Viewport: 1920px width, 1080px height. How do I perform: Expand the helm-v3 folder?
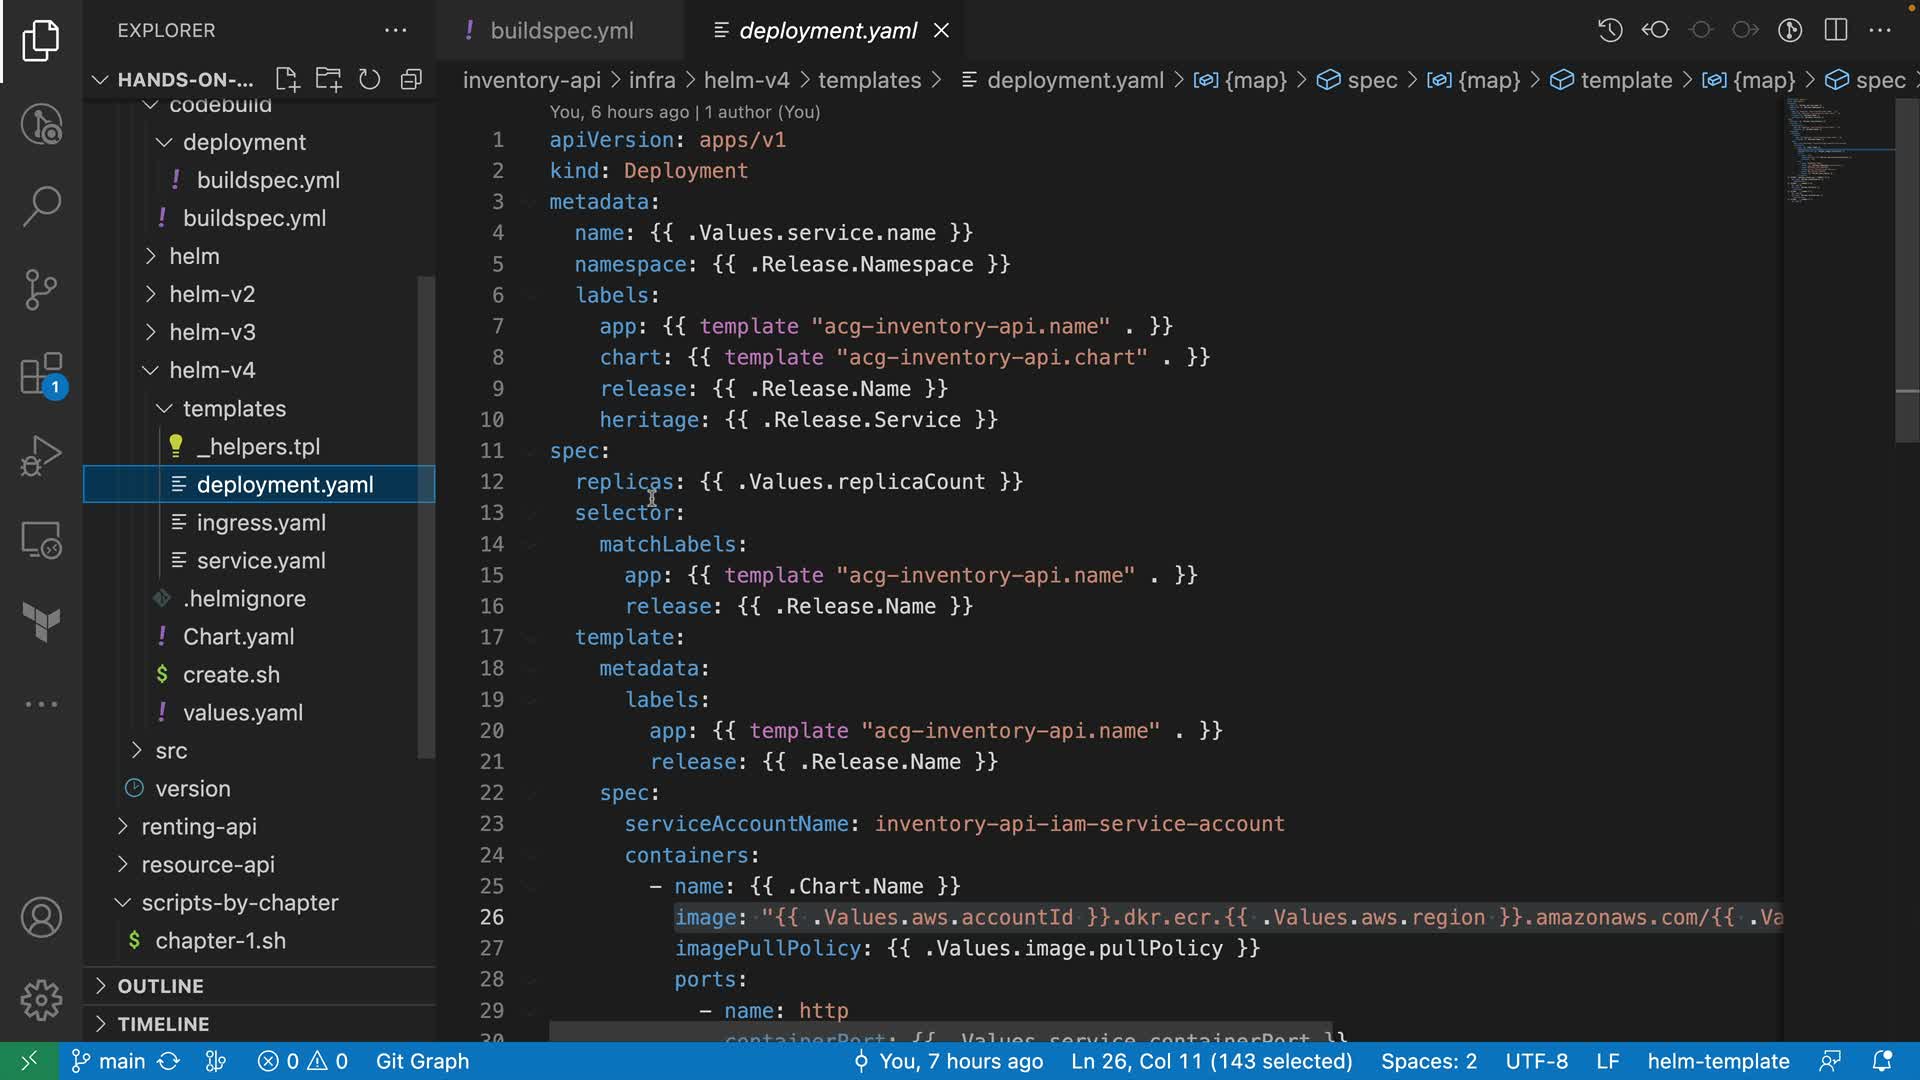click(x=211, y=332)
